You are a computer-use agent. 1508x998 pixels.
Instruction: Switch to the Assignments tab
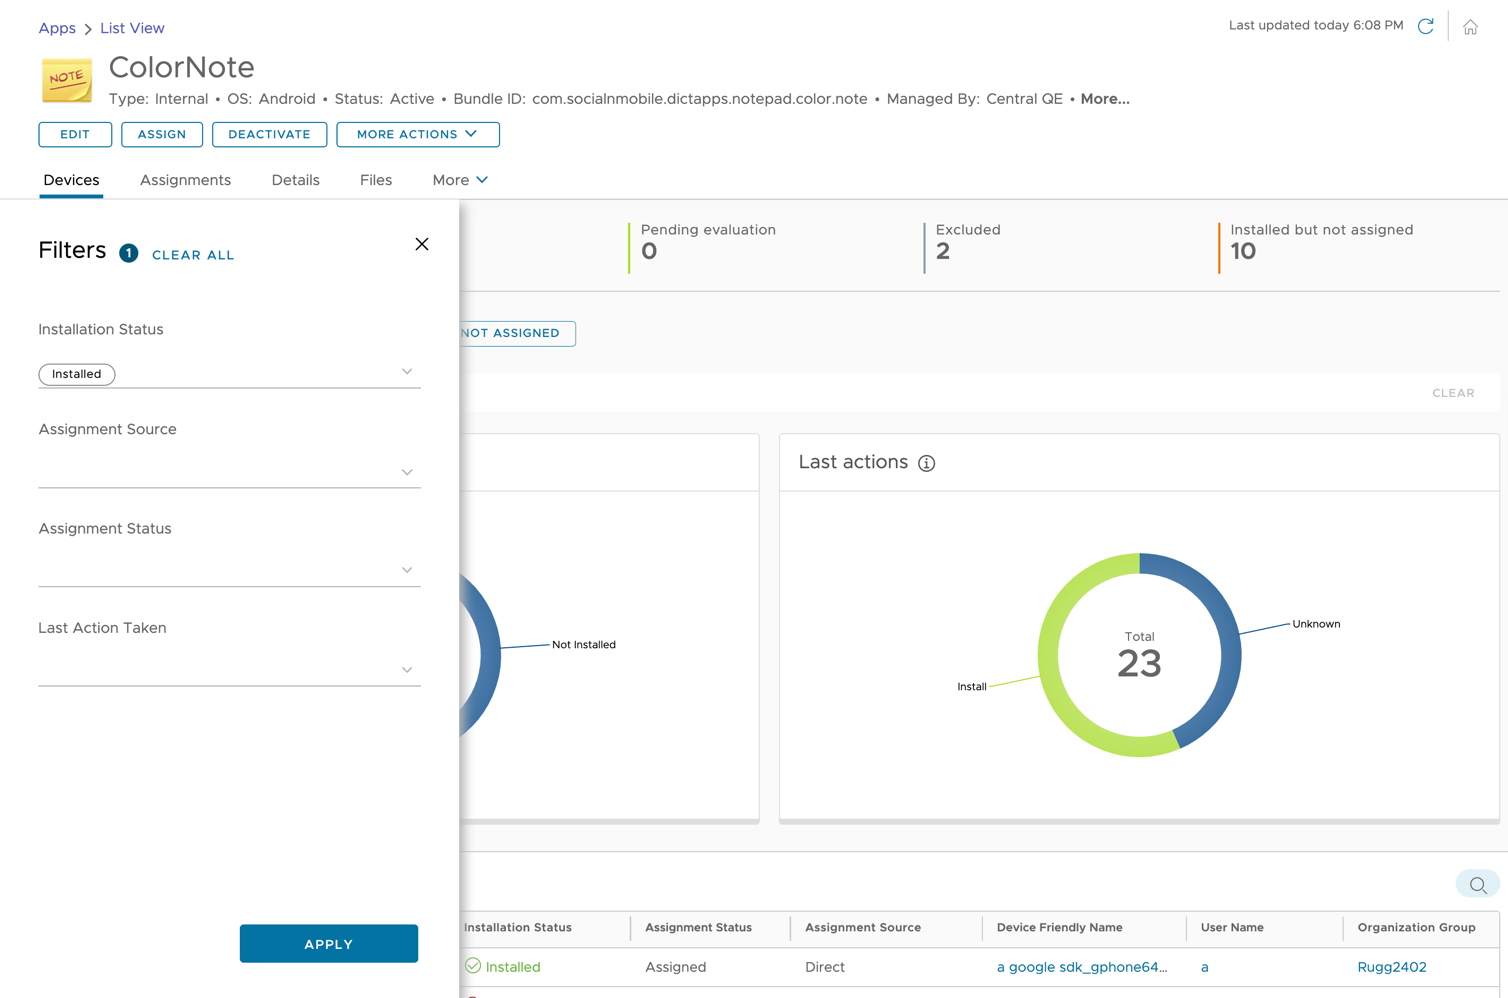click(185, 180)
